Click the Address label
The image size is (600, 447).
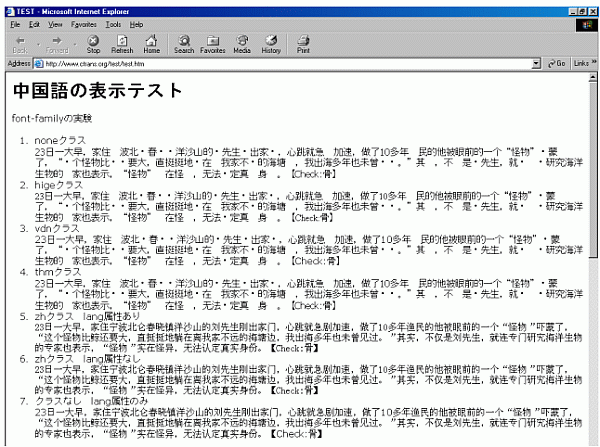tap(19, 64)
